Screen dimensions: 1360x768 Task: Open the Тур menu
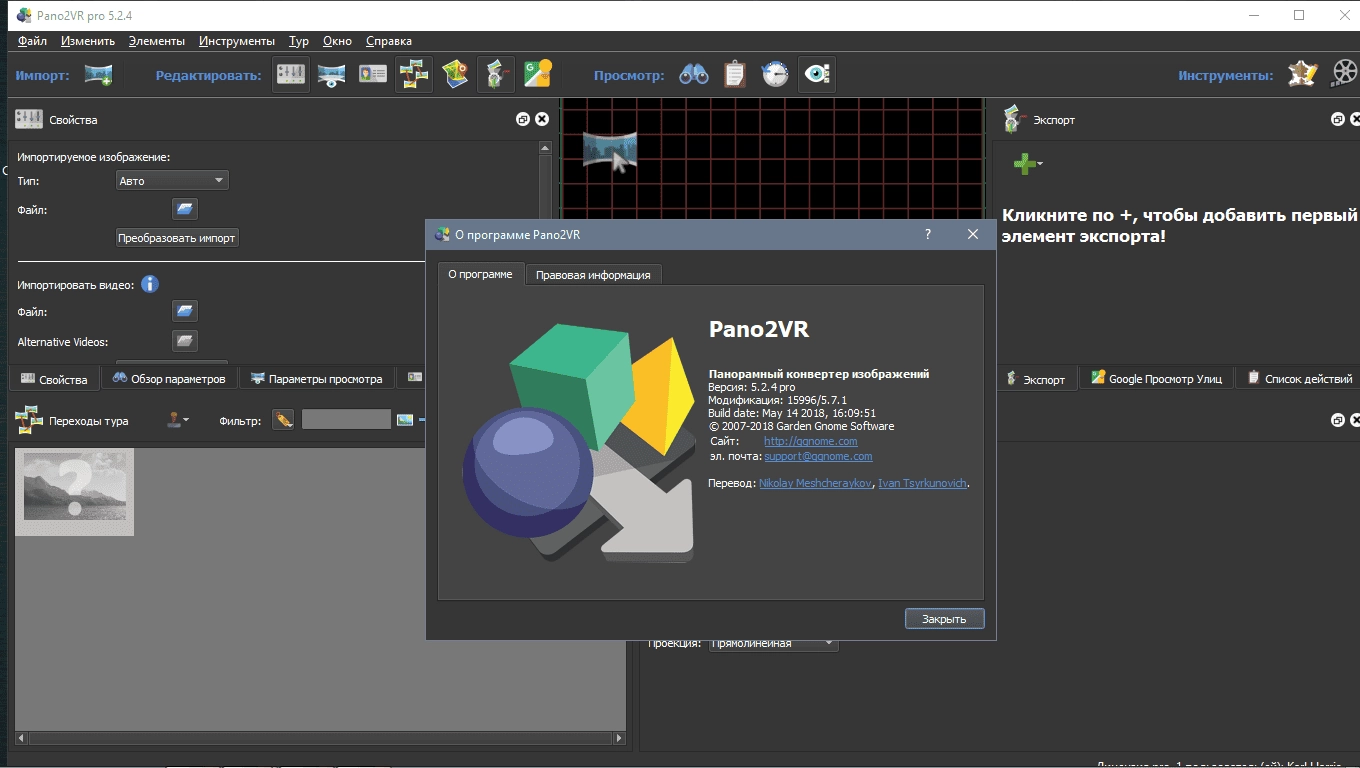(x=298, y=41)
